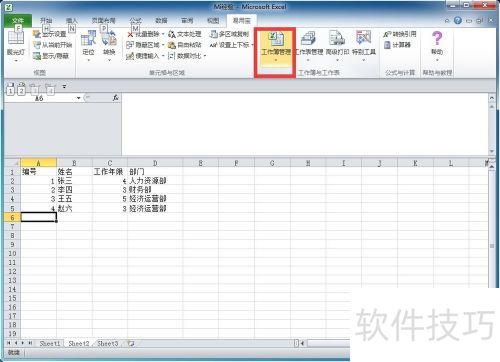Select row 15 header
Viewport: 500px width, 362px height.
pos(12,298)
